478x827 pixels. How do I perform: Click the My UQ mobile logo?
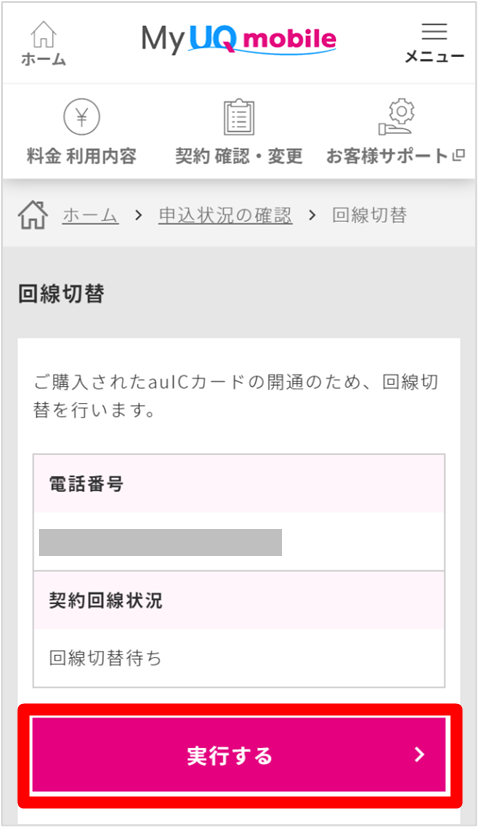coord(238,40)
